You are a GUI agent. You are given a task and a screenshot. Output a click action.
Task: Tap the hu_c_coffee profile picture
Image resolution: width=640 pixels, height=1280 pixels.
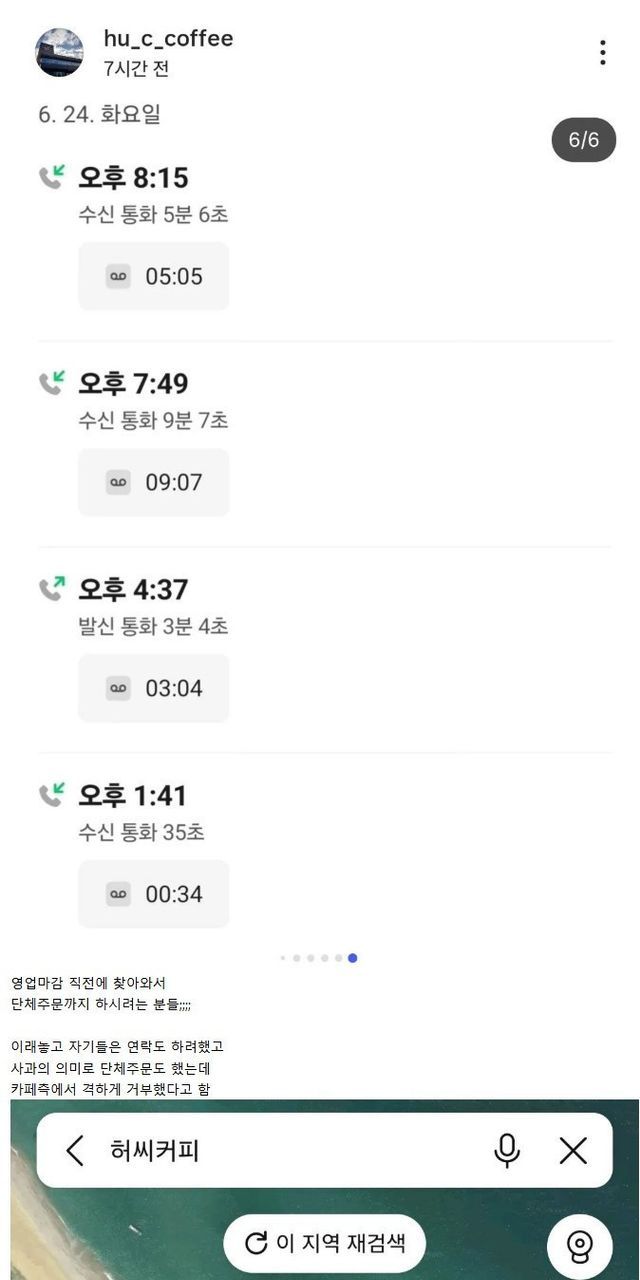tap(60, 52)
